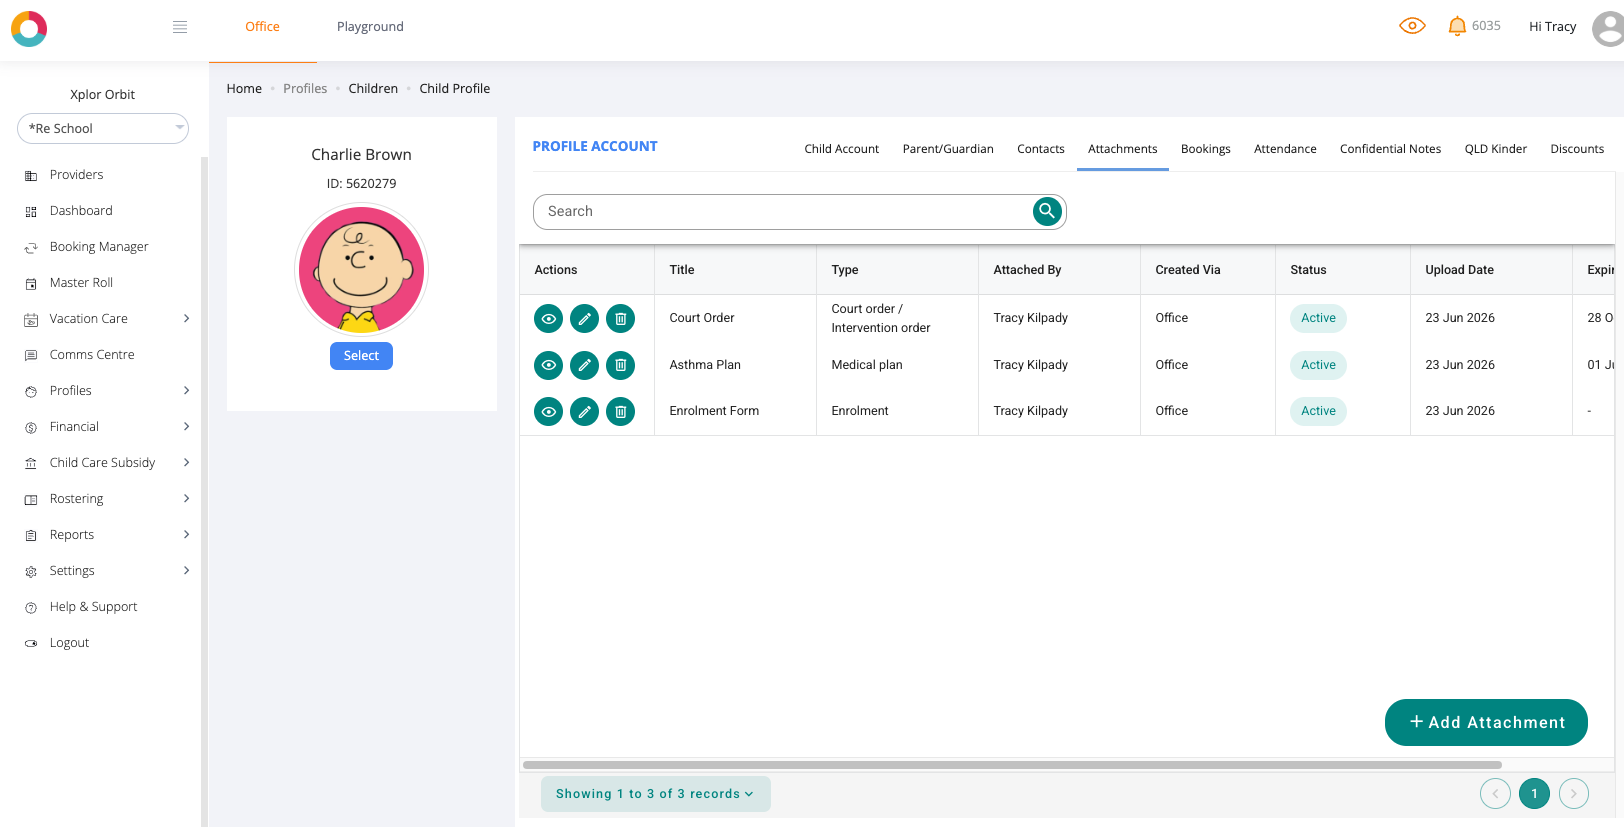The height and width of the screenshot is (827, 1624).
Task: Open the records-per-page dropdown
Action: click(656, 794)
